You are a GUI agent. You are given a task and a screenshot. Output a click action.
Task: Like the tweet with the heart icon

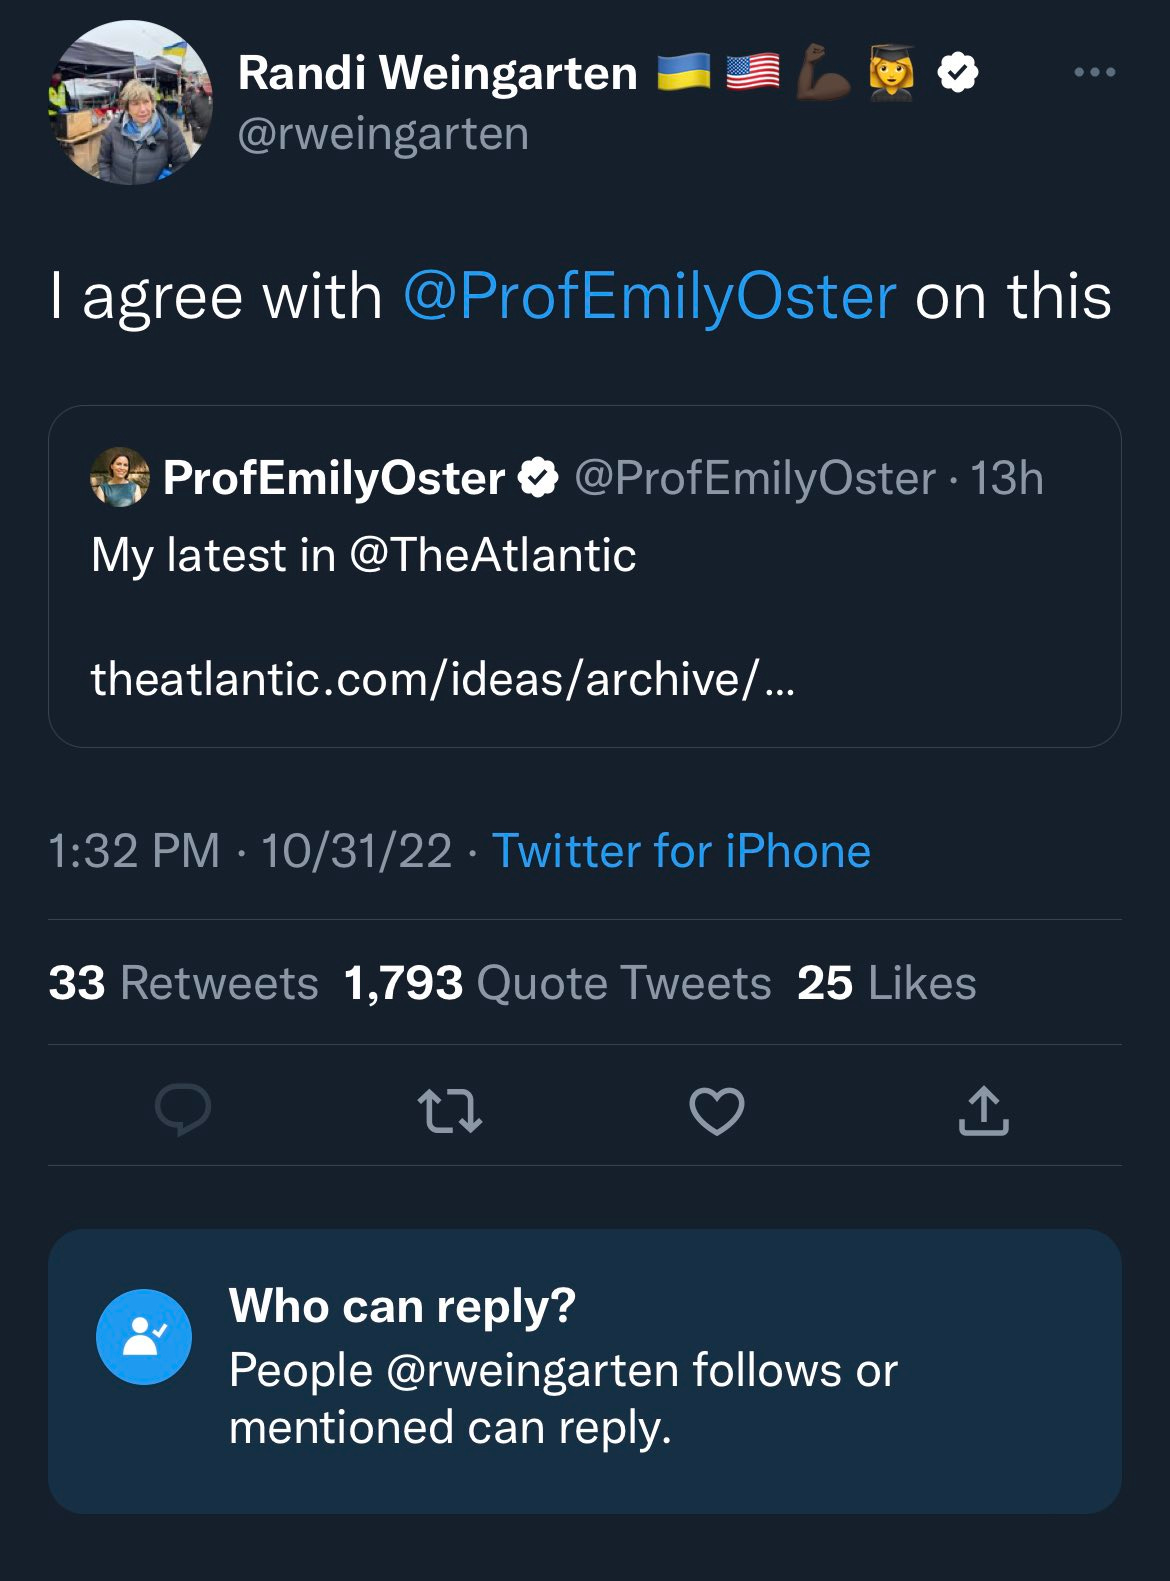point(717,1110)
